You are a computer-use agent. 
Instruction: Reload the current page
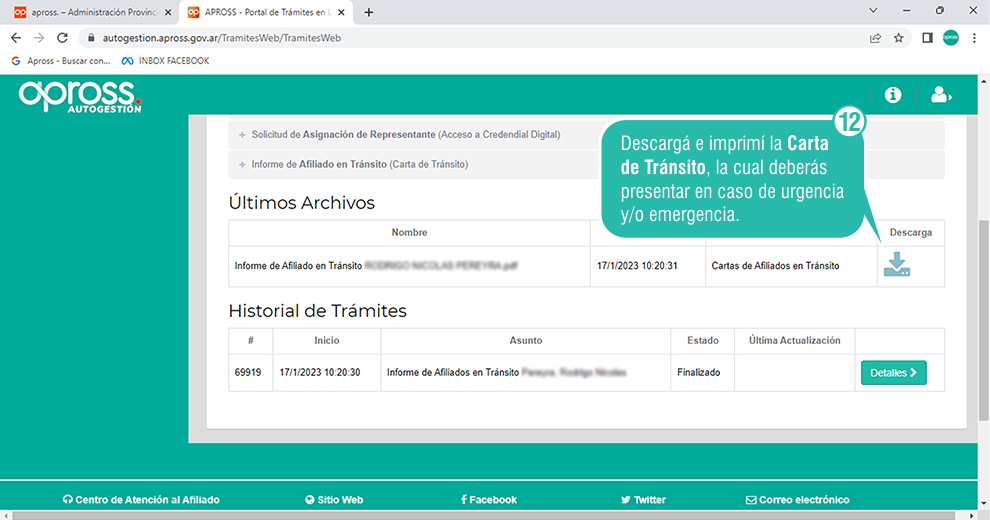tap(62, 38)
